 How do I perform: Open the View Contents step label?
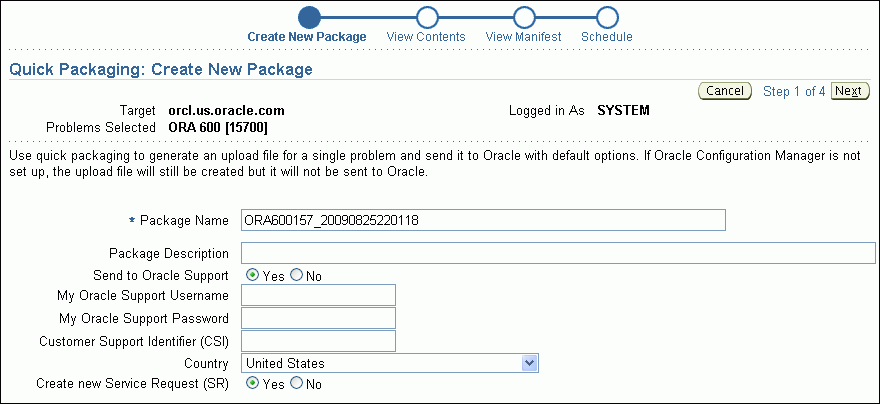[426, 37]
